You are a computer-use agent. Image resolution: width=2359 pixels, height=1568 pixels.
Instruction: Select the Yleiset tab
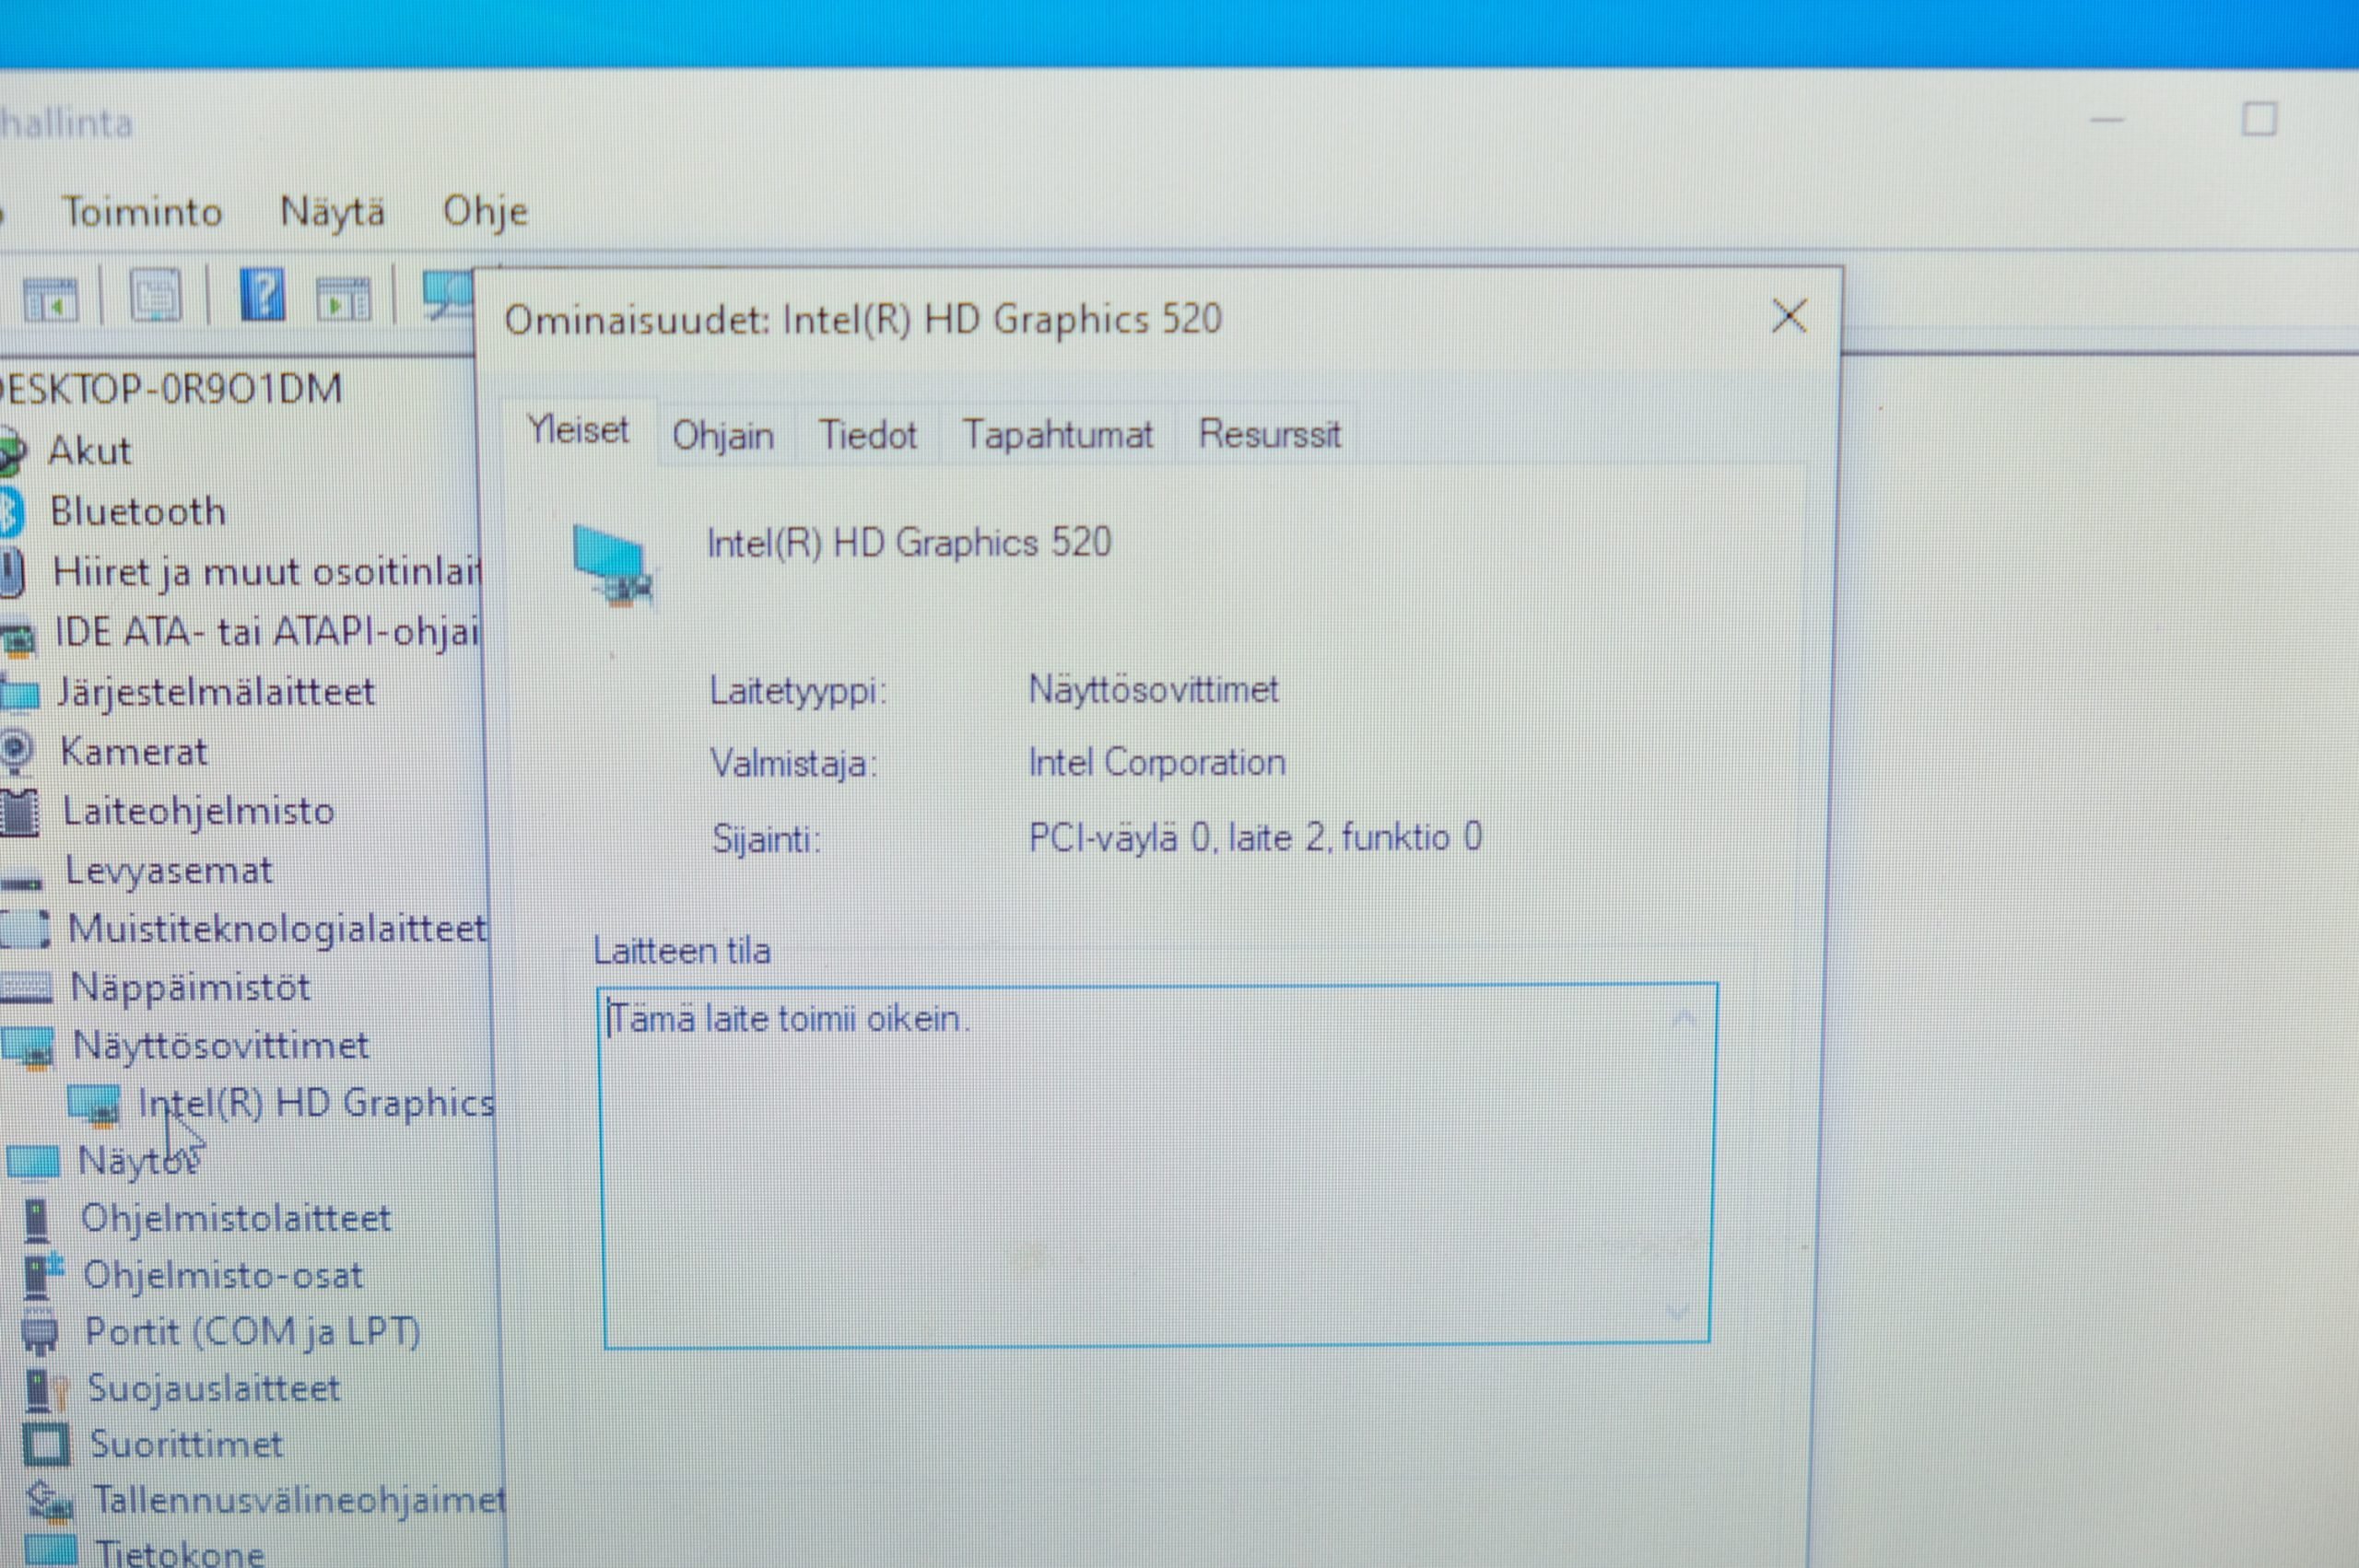point(578,430)
